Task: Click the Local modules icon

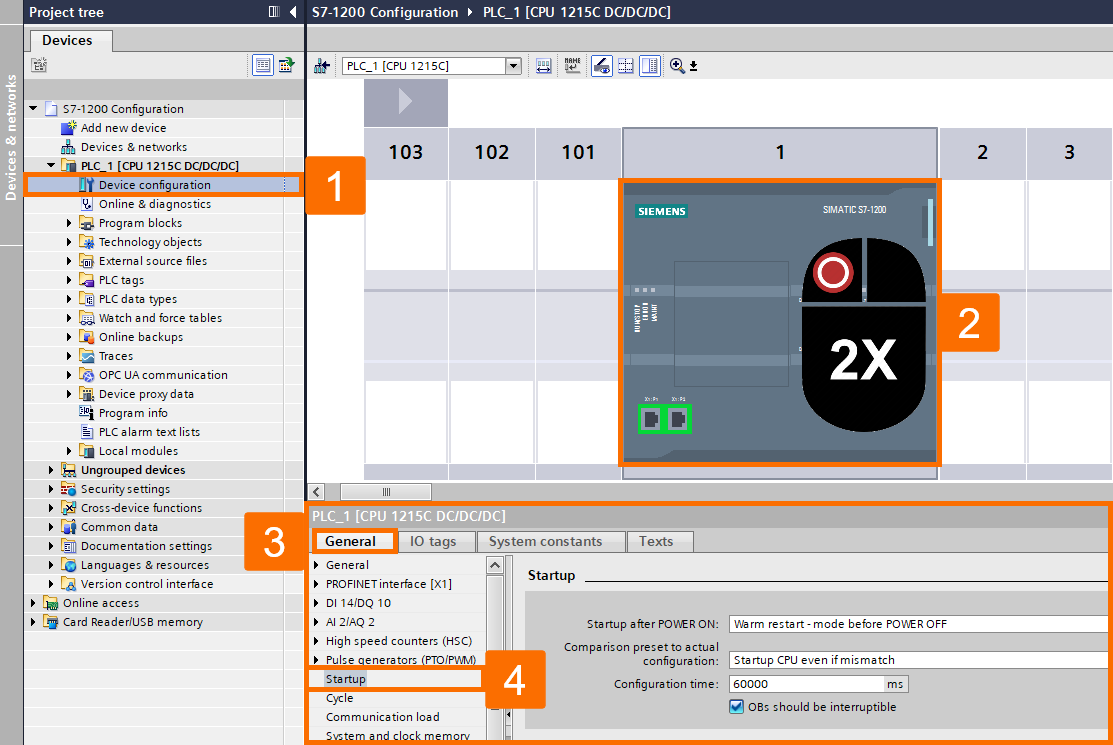Action: tap(87, 451)
